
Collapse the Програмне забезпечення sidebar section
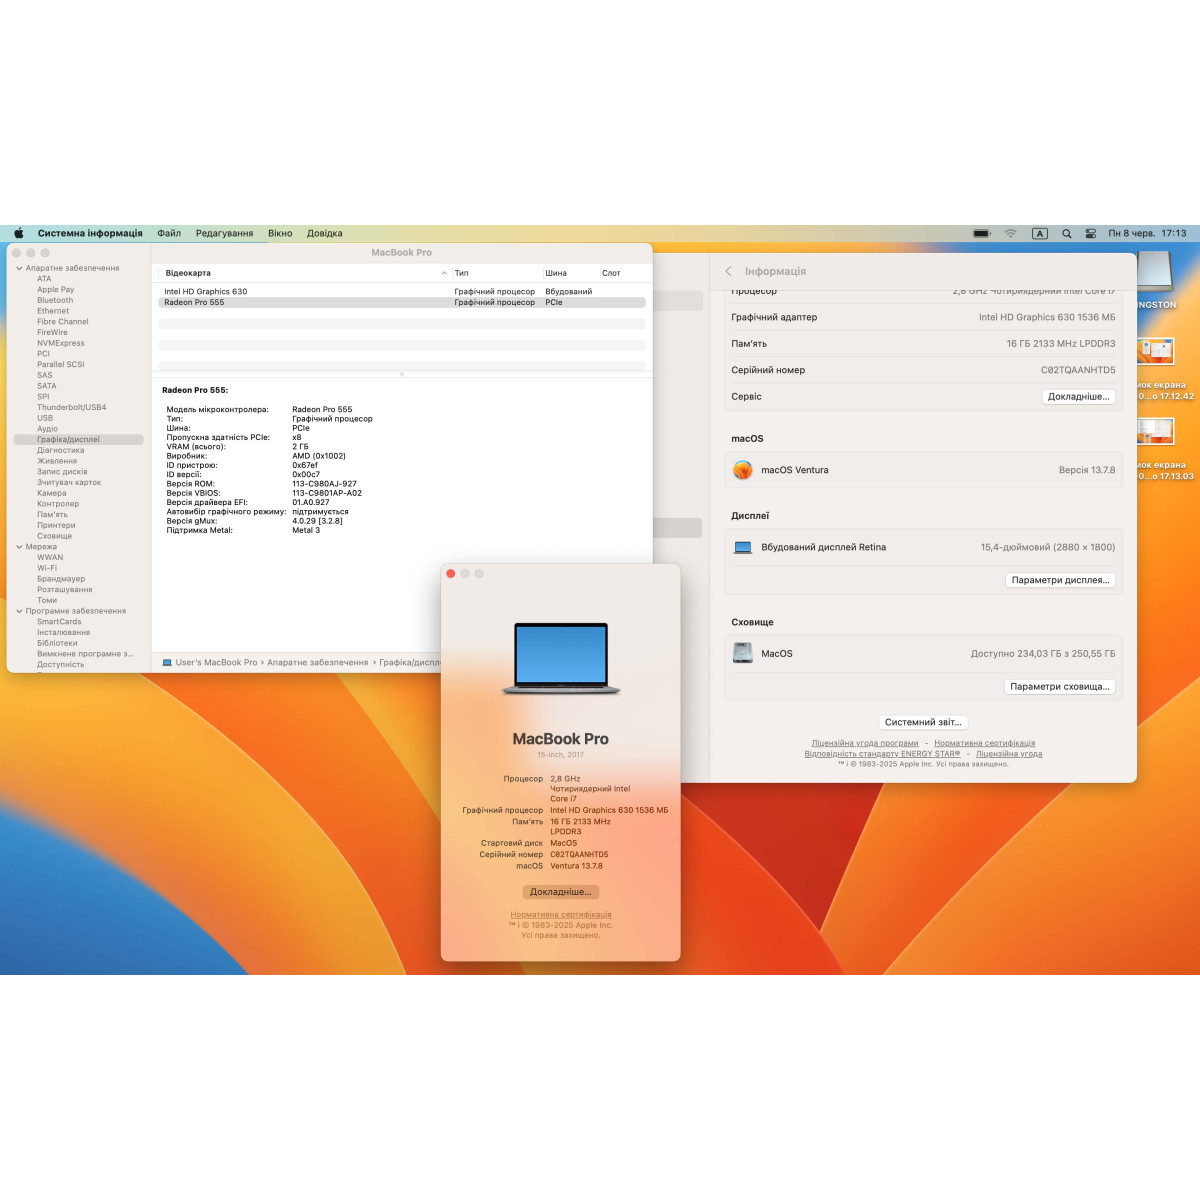[19, 611]
